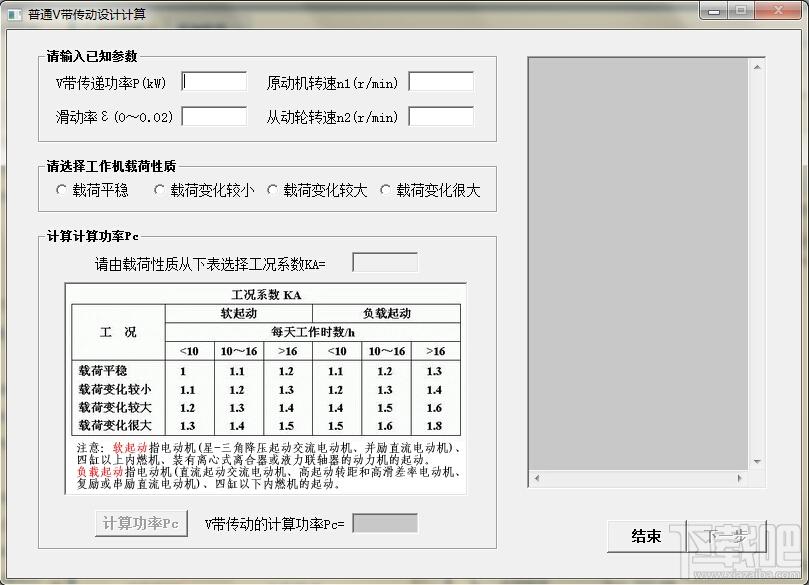Close the V带传动设计计算 window
Screen dimensions: 809x585
(778, 10)
